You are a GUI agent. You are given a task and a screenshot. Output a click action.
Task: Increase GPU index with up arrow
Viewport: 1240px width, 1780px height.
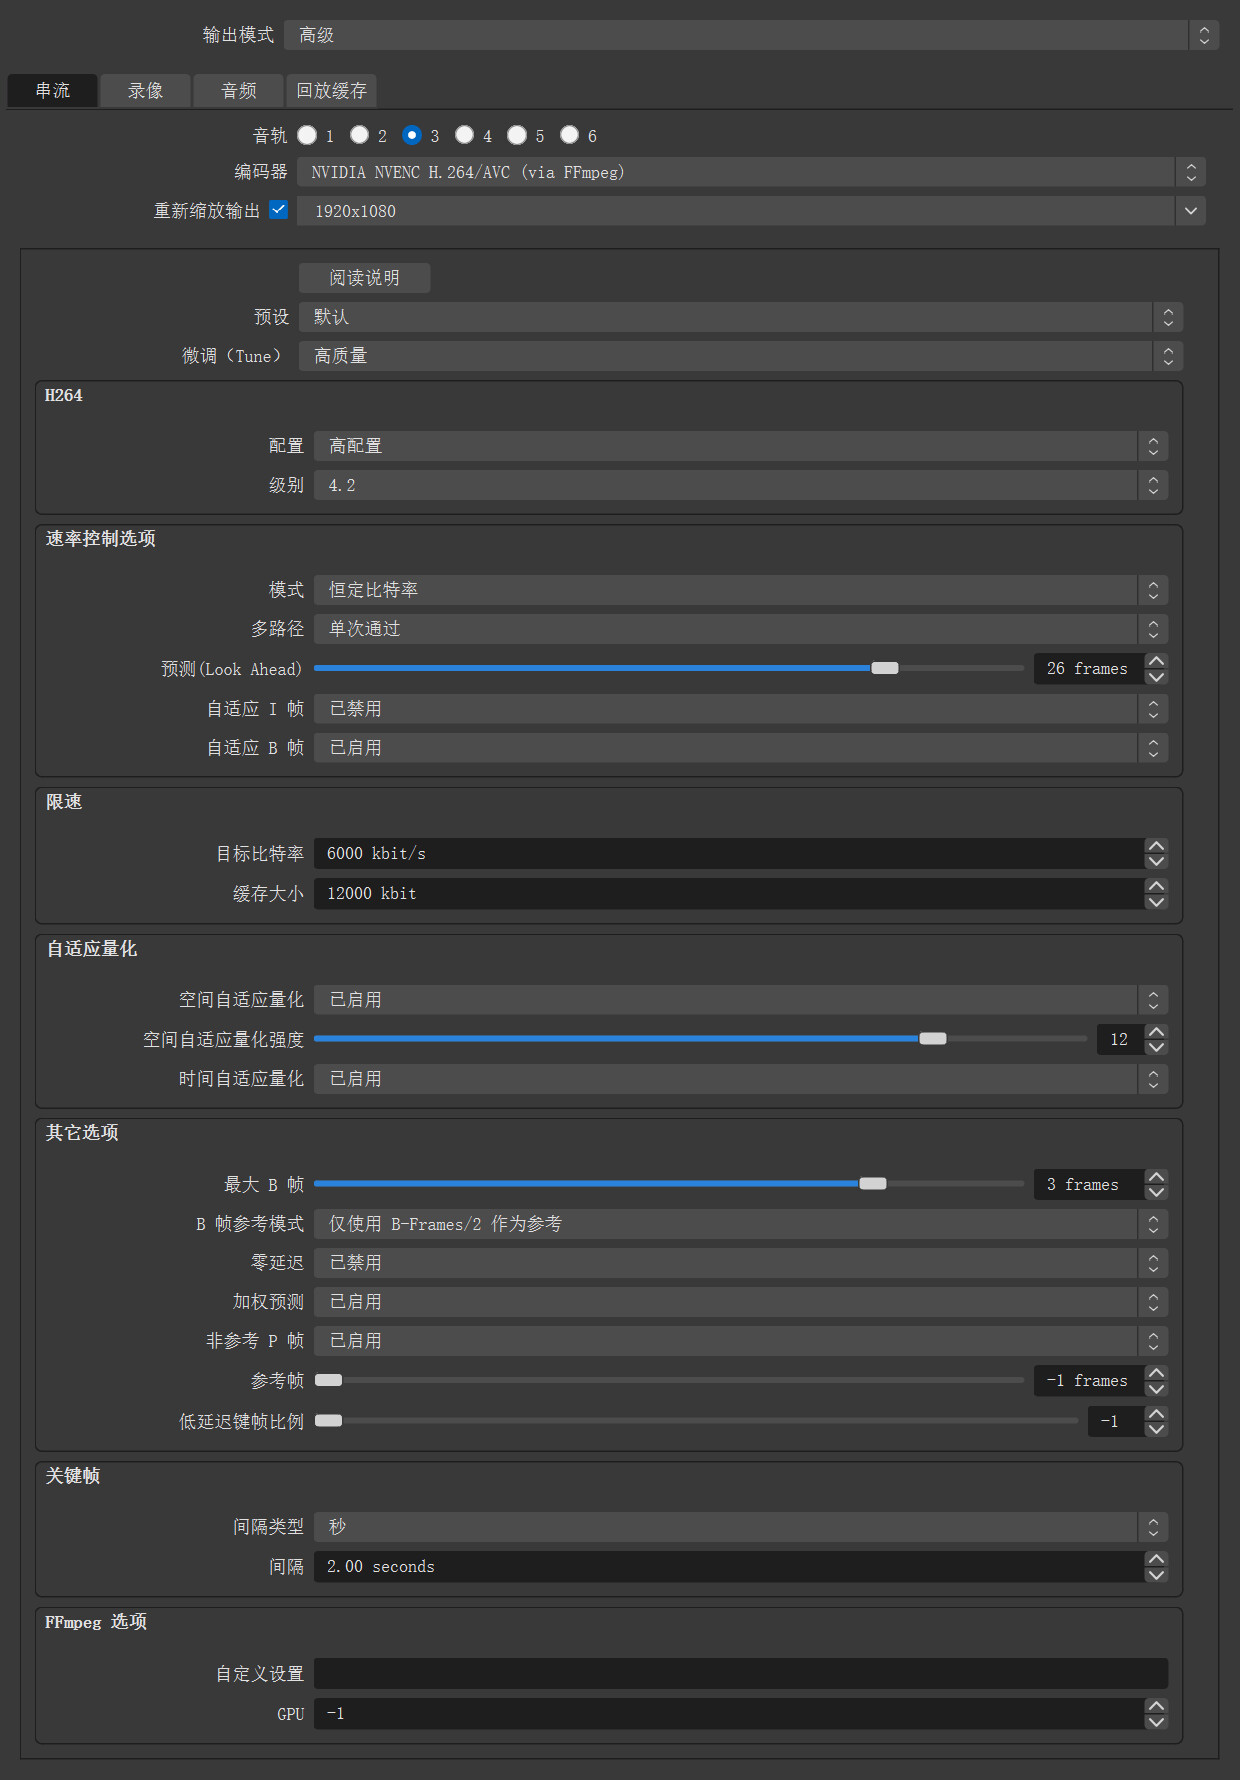(x=1156, y=1706)
